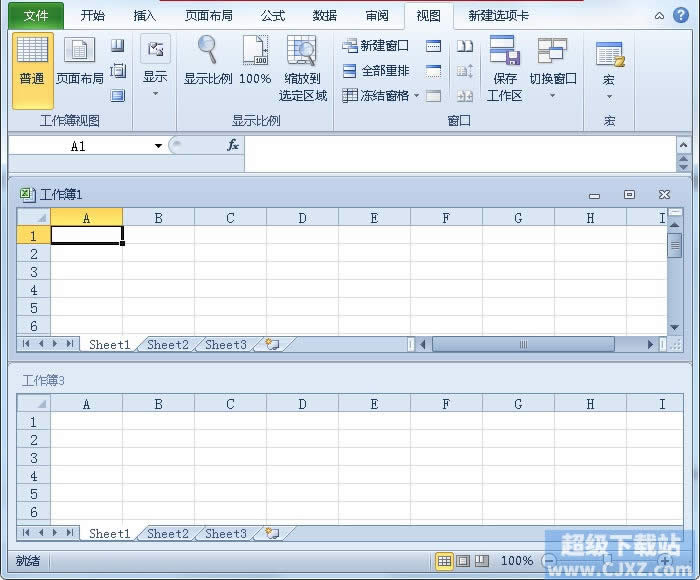Open Excel Help question mark icon
Image resolution: width=700 pixels, height=580 pixels.
[x=680, y=16]
